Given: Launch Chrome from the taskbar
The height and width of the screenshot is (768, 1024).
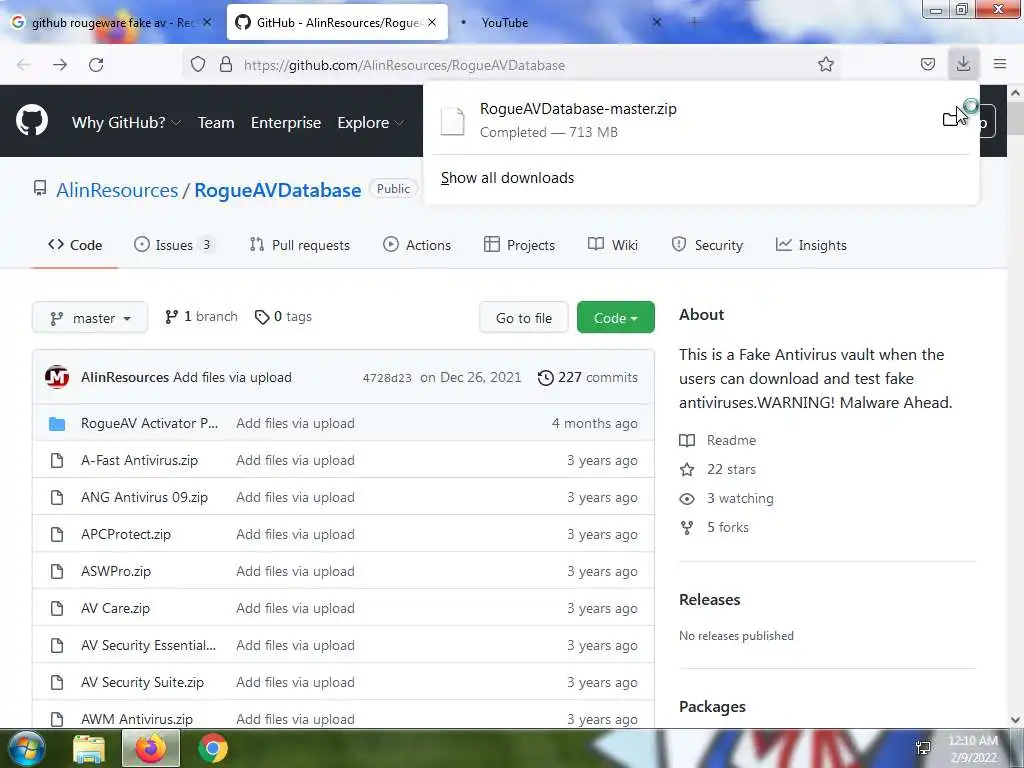Looking at the screenshot, I should (x=213, y=748).
